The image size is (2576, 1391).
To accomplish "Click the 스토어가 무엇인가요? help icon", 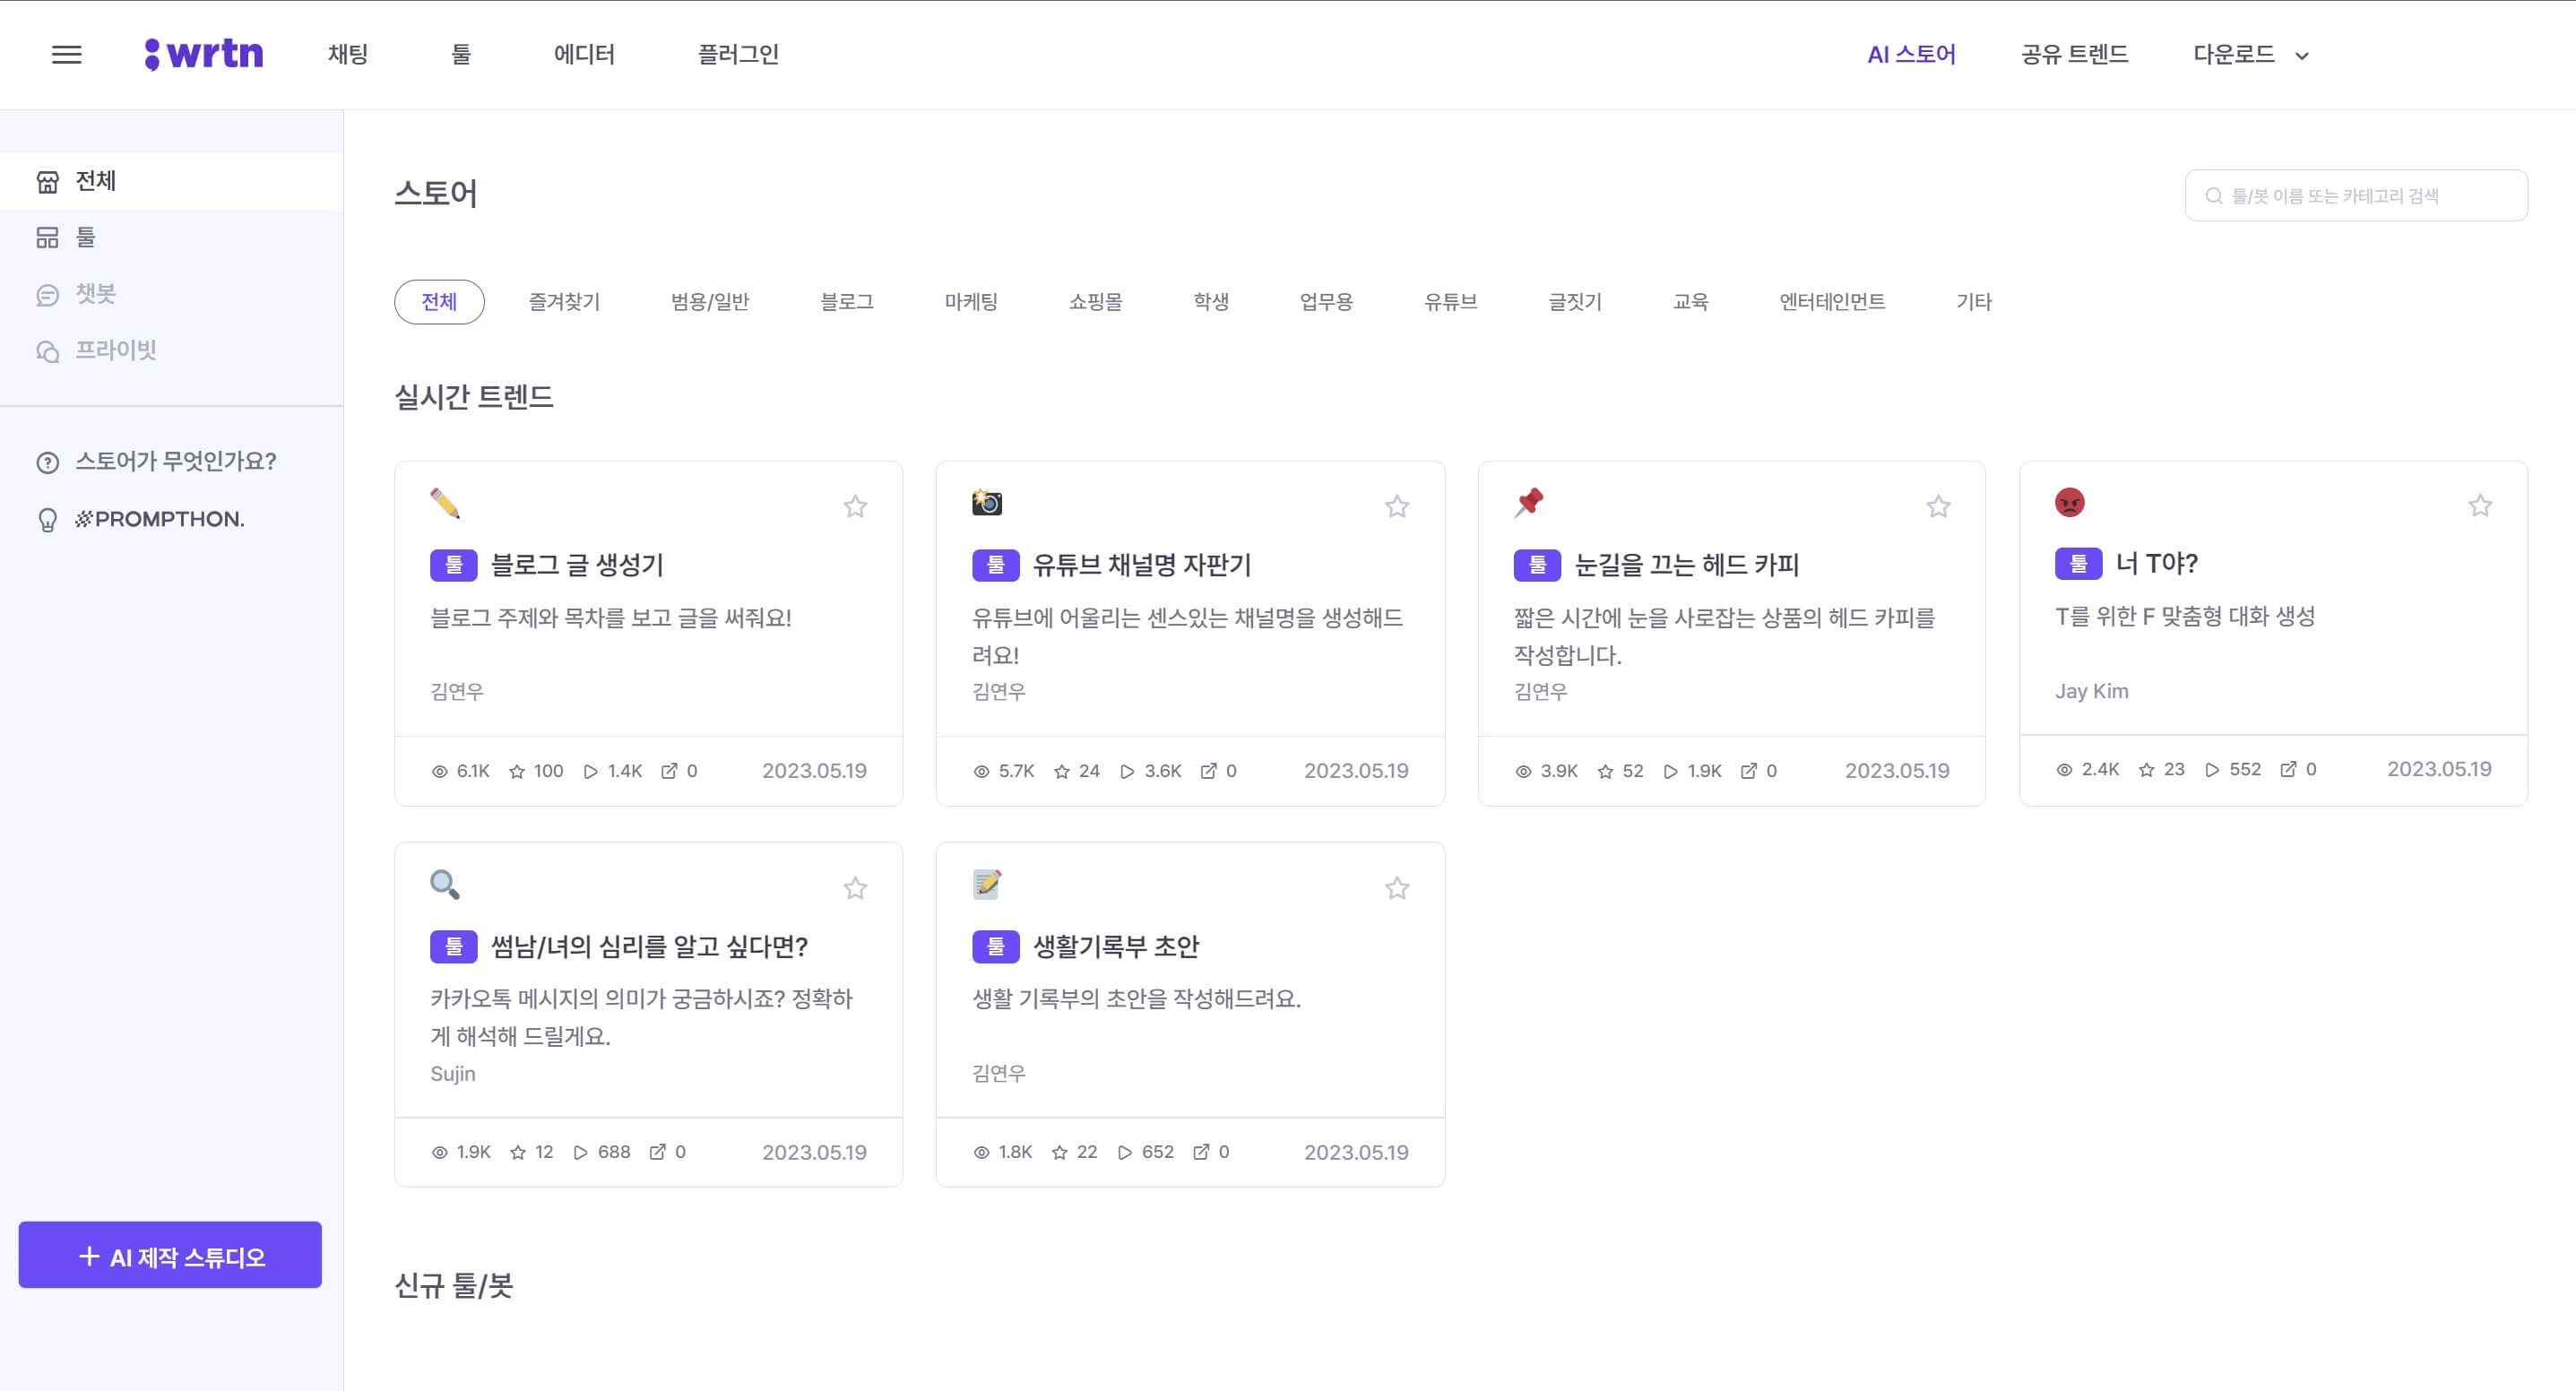I will 47,461.
